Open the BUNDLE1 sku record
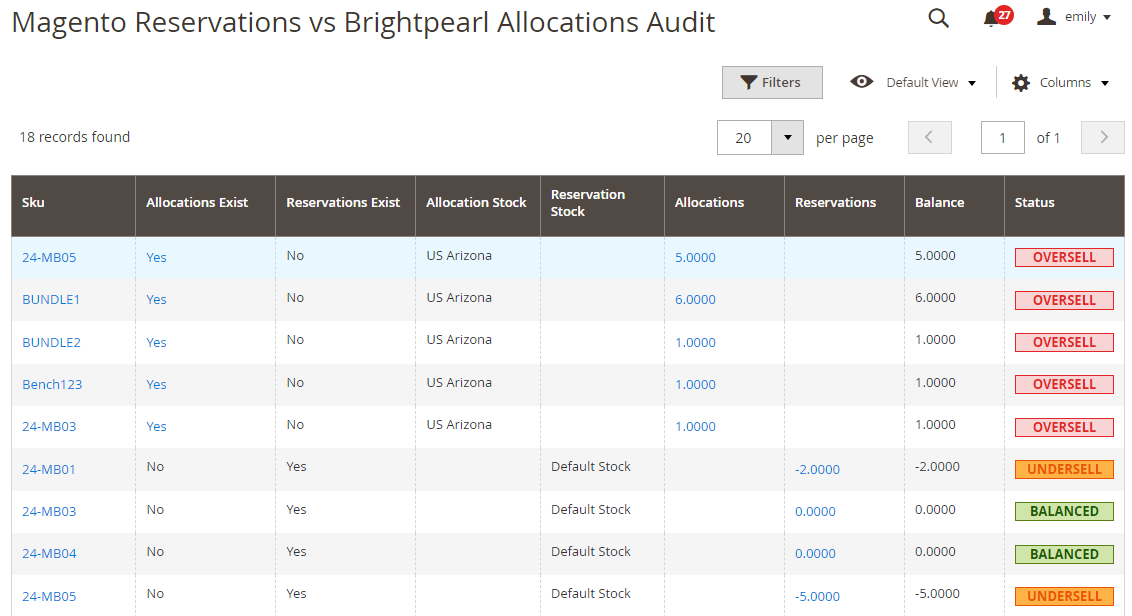Image resolution: width=1132 pixels, height=616 pixels. click(52, 299)
